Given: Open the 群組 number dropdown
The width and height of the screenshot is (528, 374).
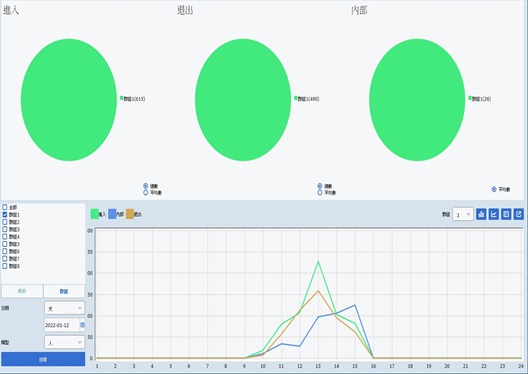Looking at the screenshot, I should 463,214.
